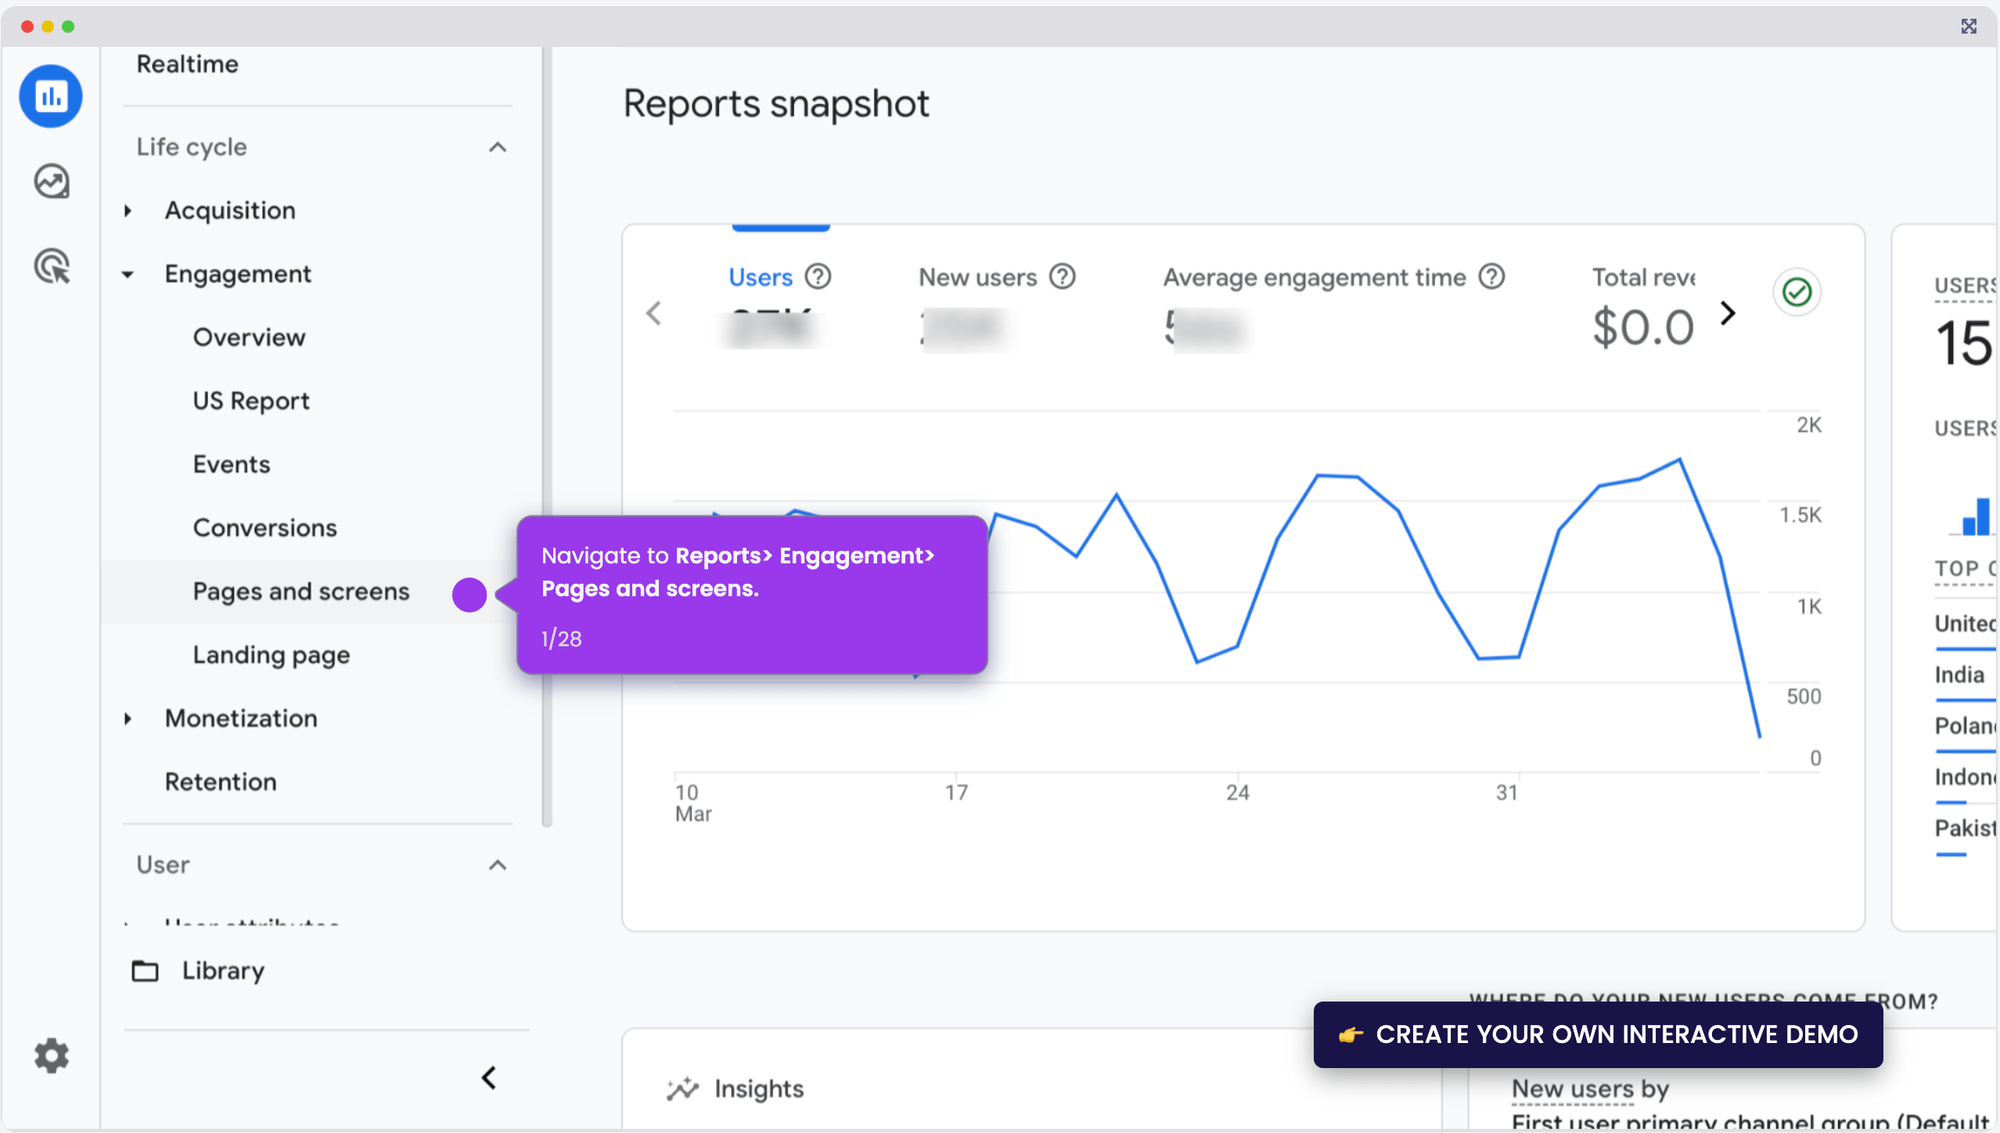Open the Pages and screens report
Image resolution: width=2000 pixels, height=1133 pixels.
pyautogui.click(x=301, y=591)
